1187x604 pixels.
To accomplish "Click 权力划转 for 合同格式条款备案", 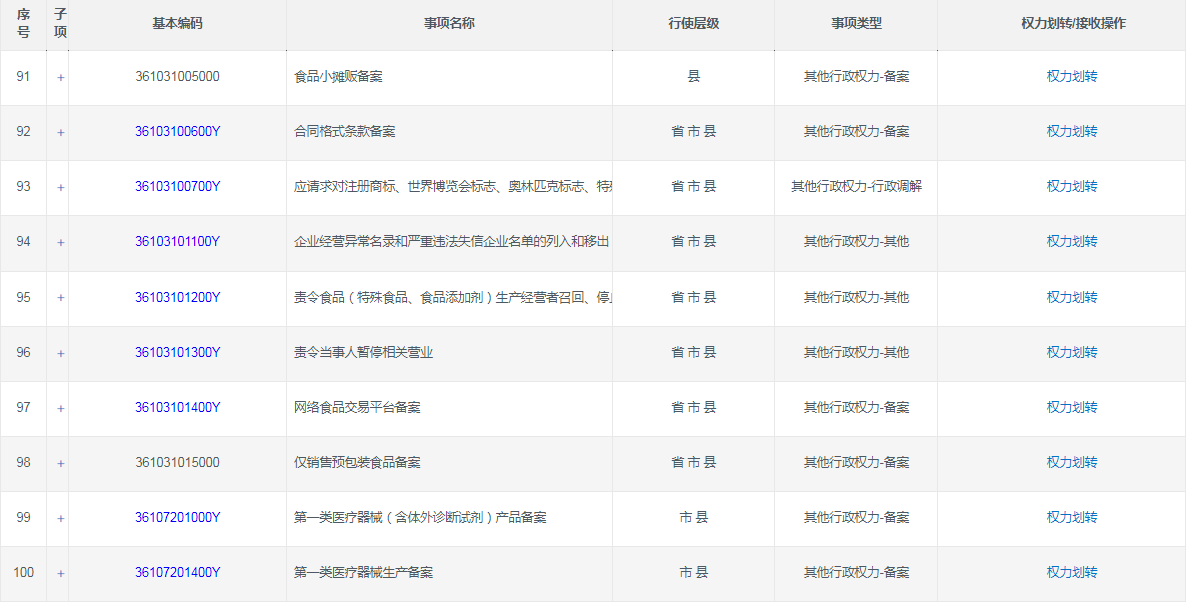I will point(1072,132).
